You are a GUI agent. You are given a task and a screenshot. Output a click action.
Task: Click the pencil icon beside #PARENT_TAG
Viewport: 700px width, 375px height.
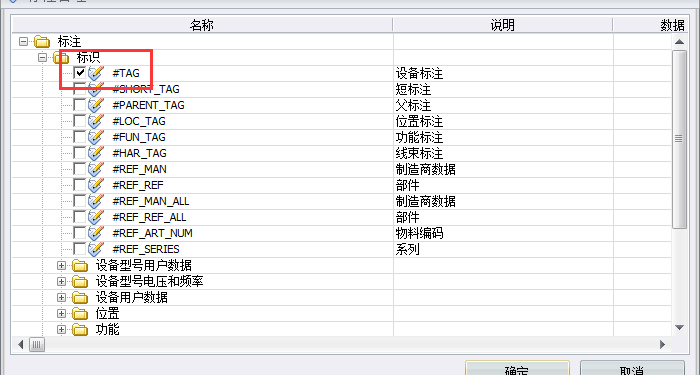click(x=96, y=105)
